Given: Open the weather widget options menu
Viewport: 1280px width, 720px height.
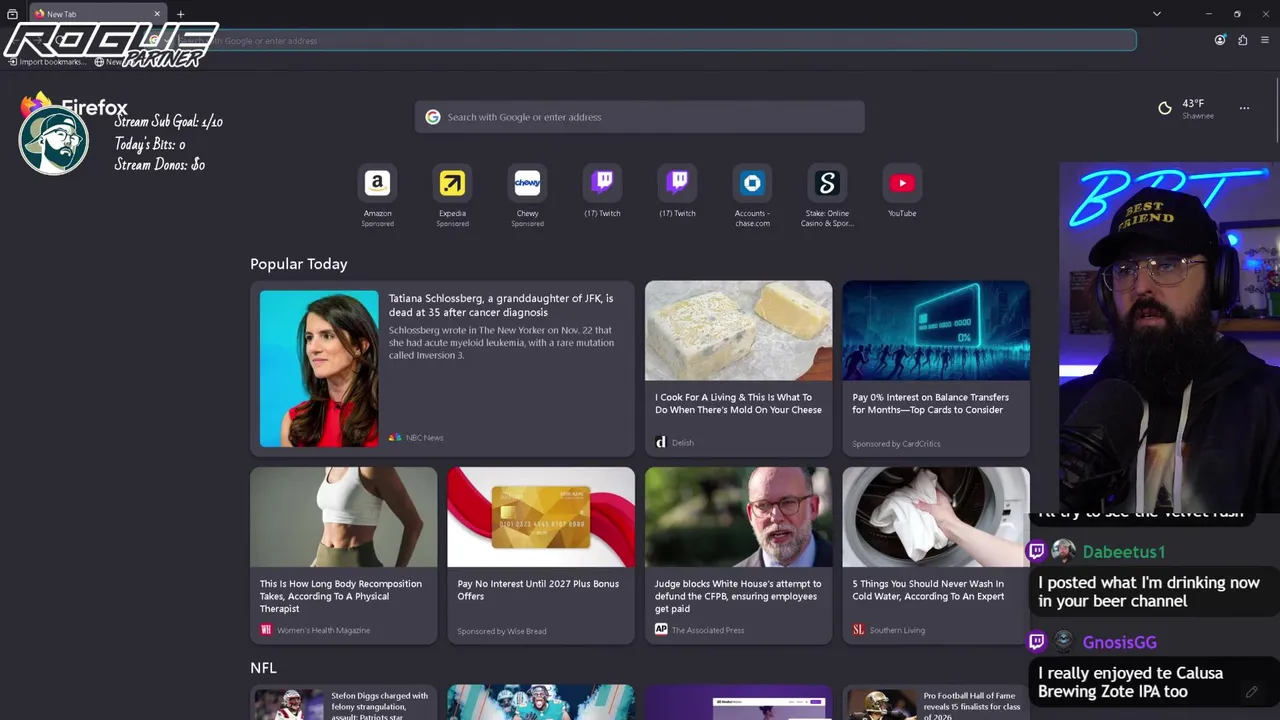Looking at the screenshot, I should pyautogui.click(x=1244, y=108).
